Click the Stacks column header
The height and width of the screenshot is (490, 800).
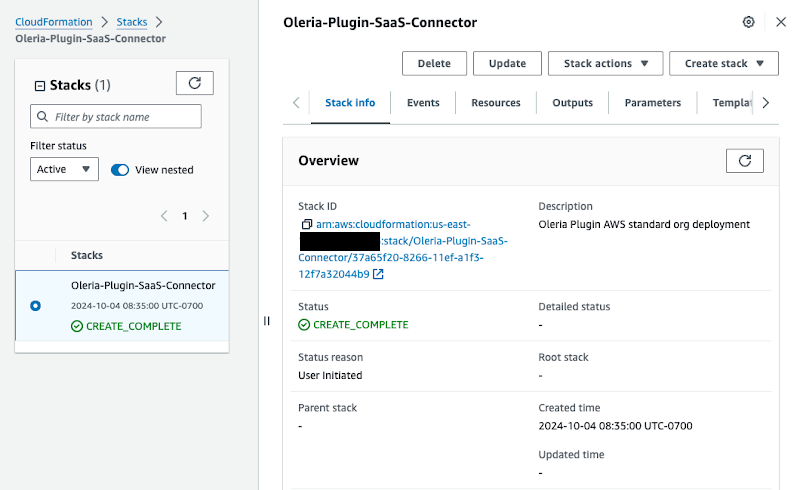coord(87,255)
